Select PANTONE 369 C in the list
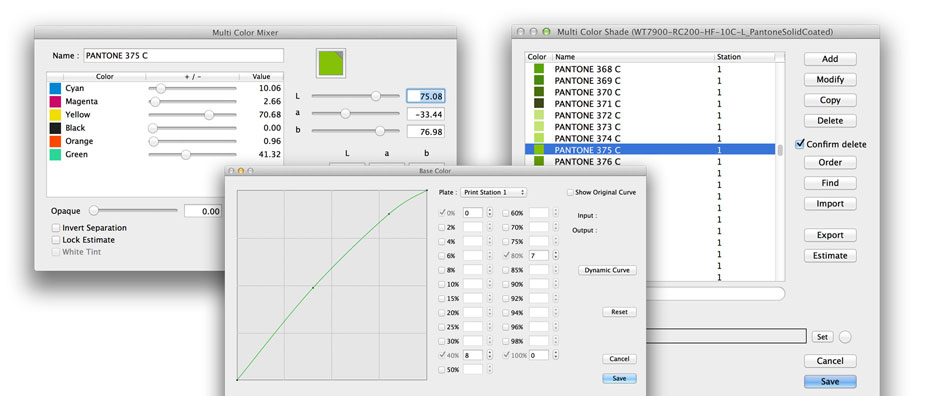 [x=650, y=80]
